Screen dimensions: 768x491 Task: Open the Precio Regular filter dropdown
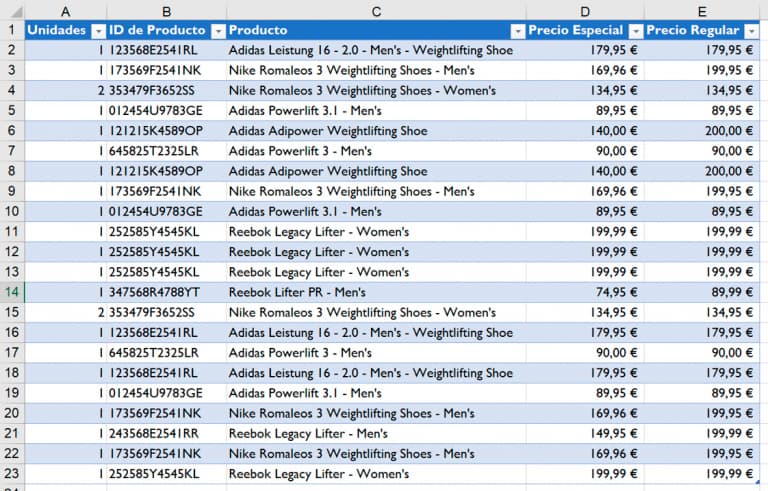pyautogui.click(x=751, y=31)
